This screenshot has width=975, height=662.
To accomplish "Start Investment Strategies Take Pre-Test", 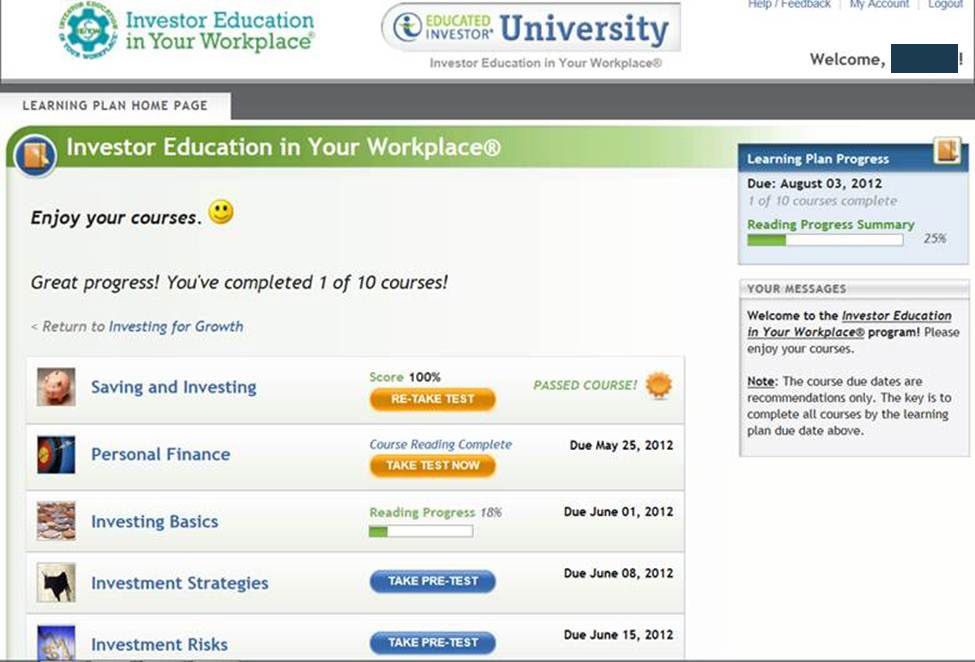I will coord(432,581).
